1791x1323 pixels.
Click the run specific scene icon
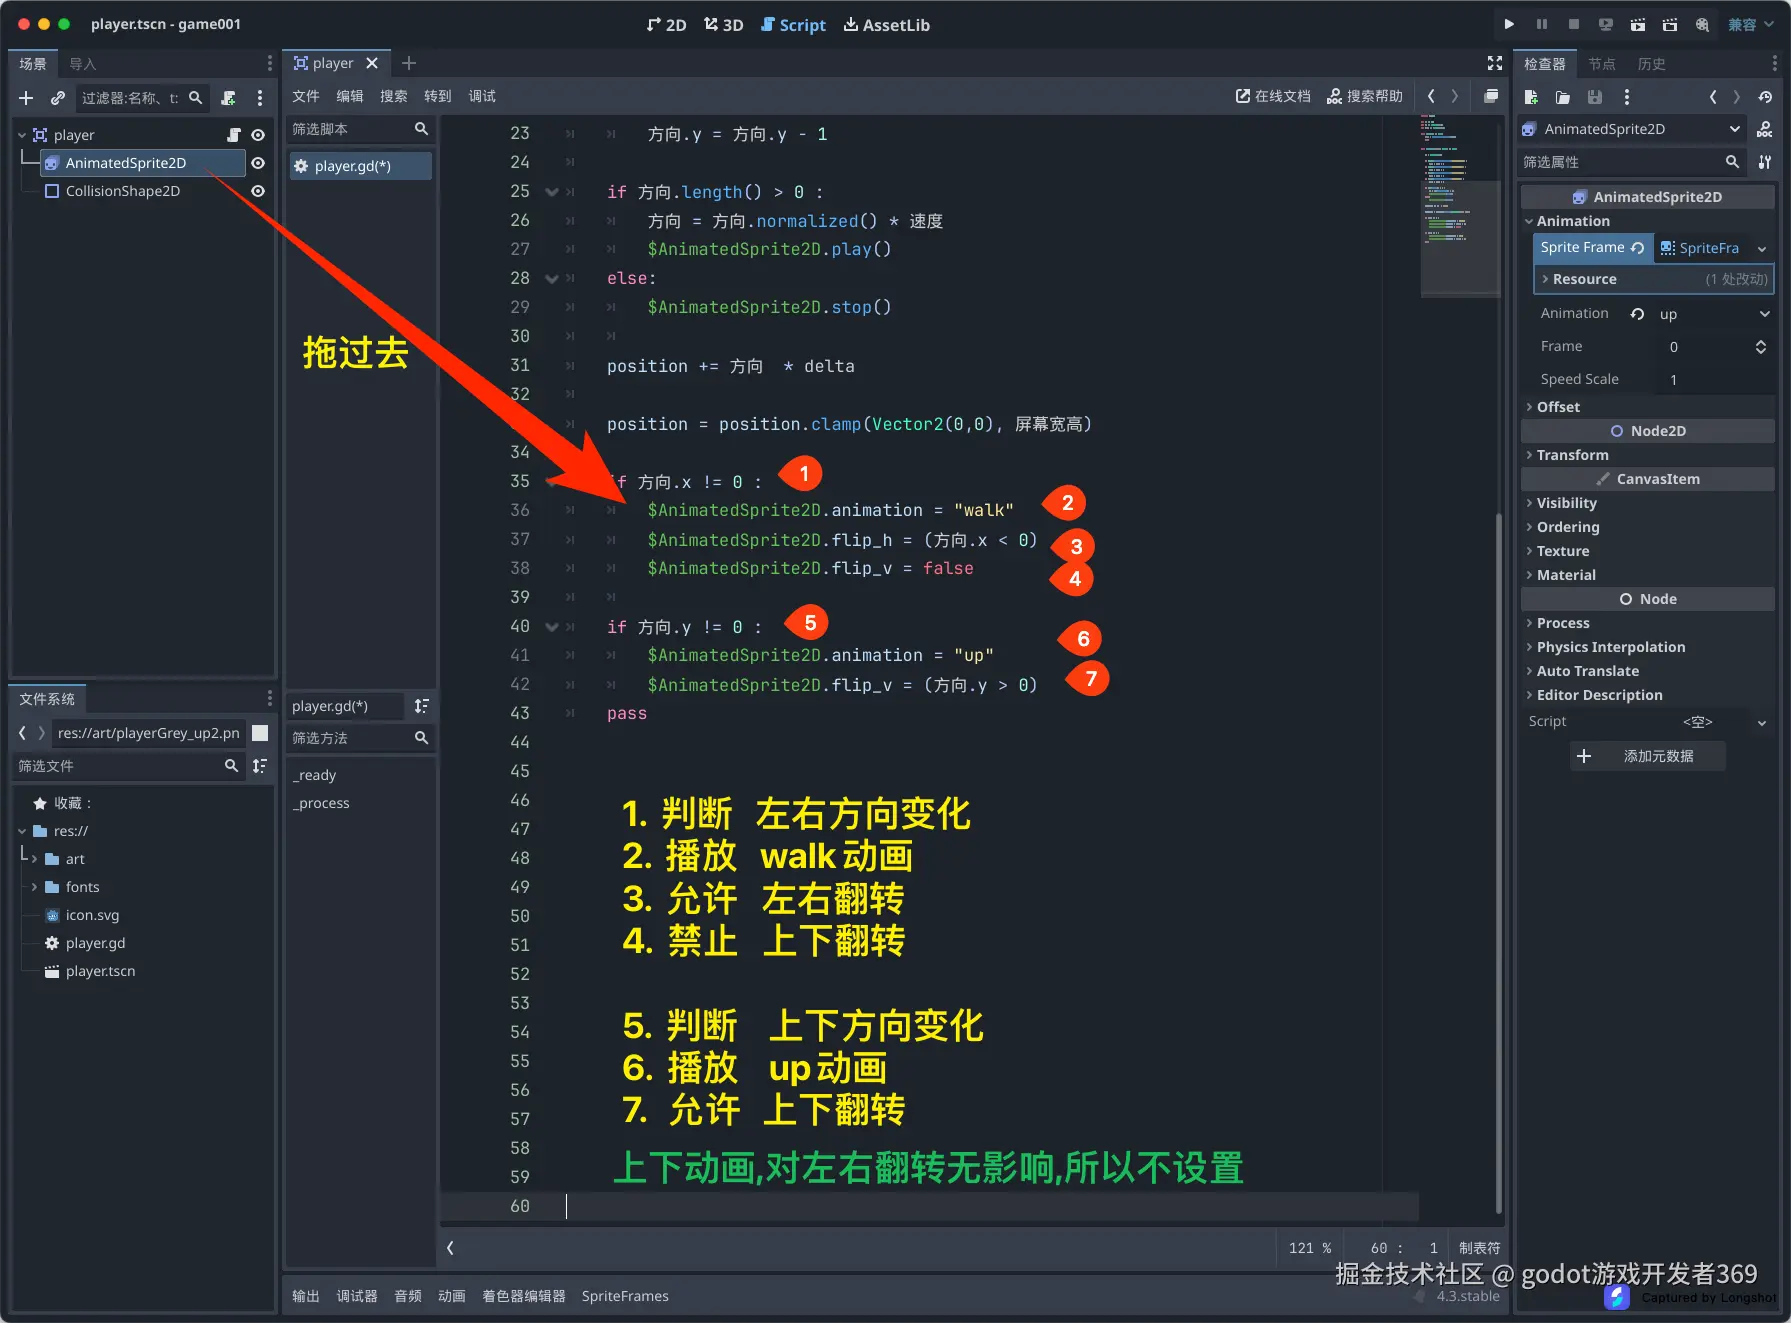tap(1669, 24)
